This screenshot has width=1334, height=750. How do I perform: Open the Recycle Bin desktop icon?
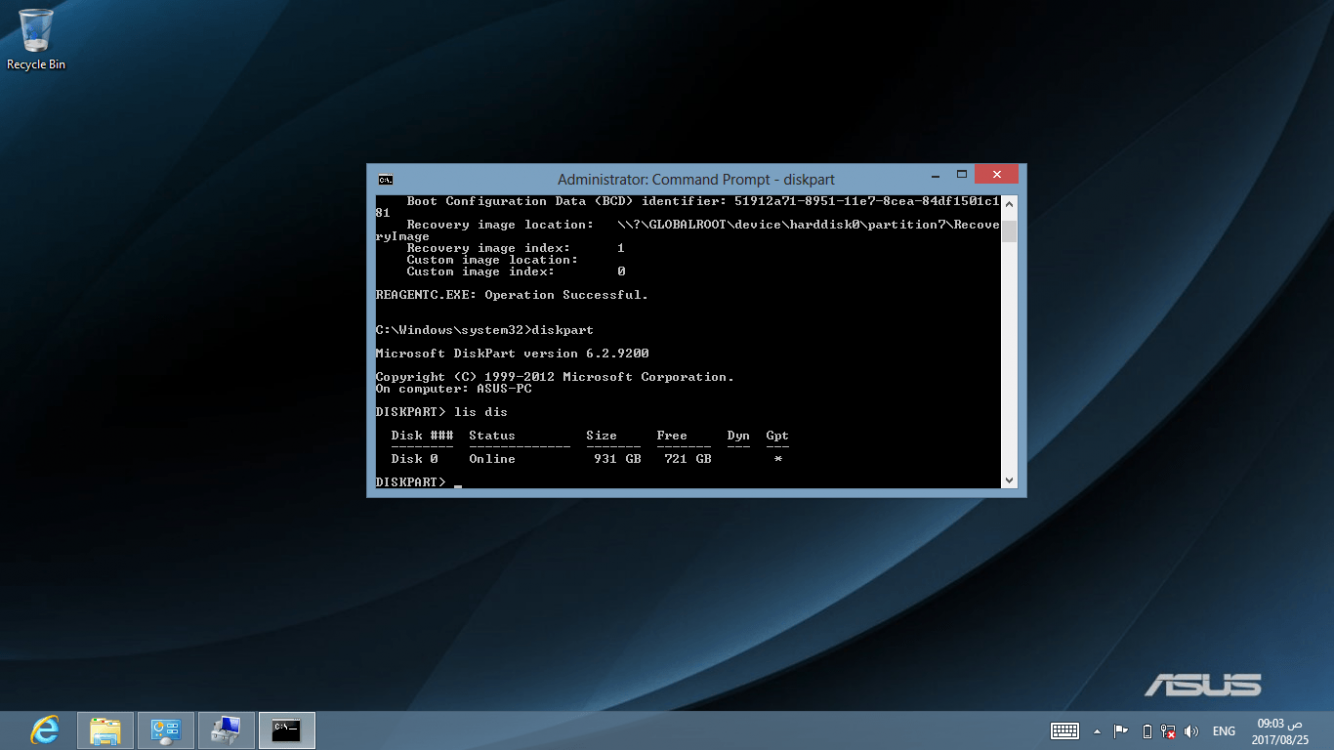click(36, 40)
